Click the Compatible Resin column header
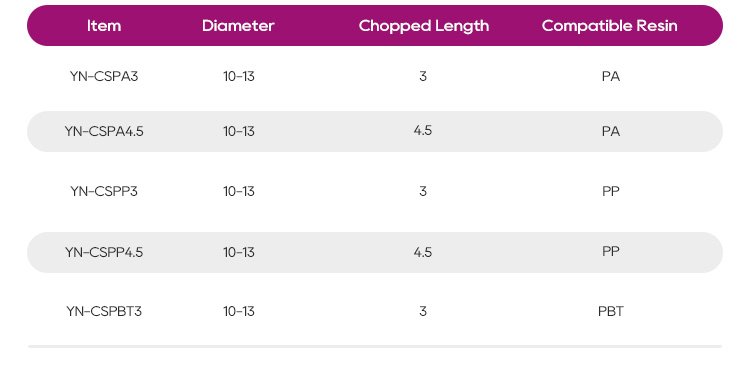The height and width of the screenshot is (367, 750). tap(610, 26)
